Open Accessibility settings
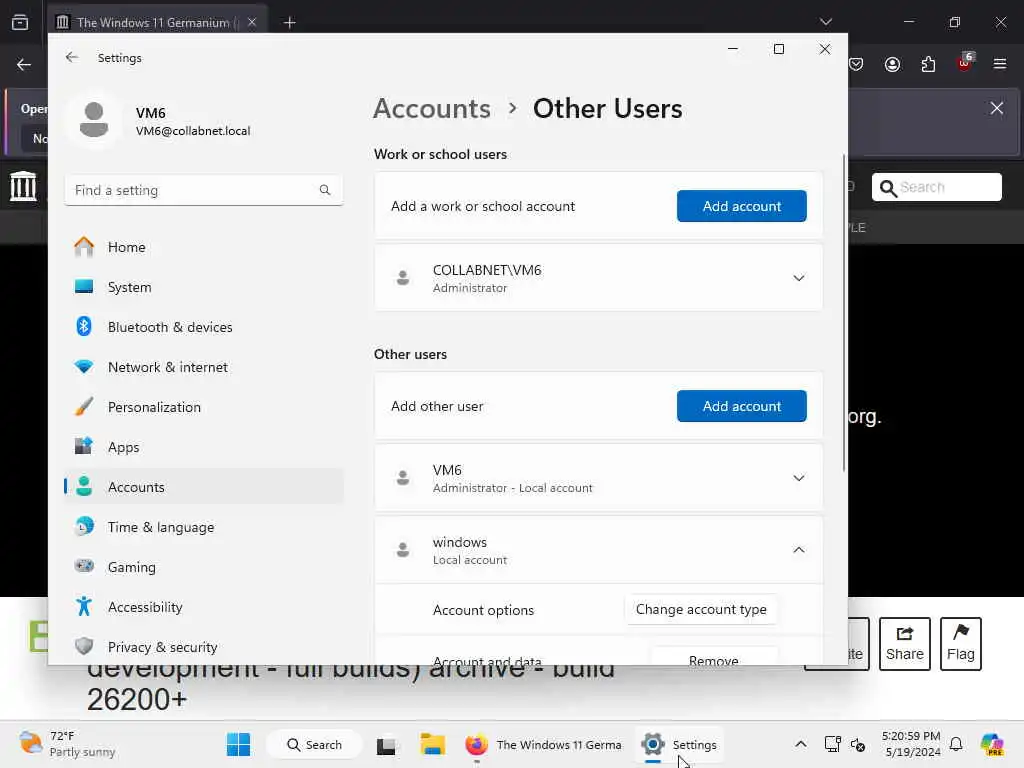The image size is (1024, 768). [x=204, y=607]
